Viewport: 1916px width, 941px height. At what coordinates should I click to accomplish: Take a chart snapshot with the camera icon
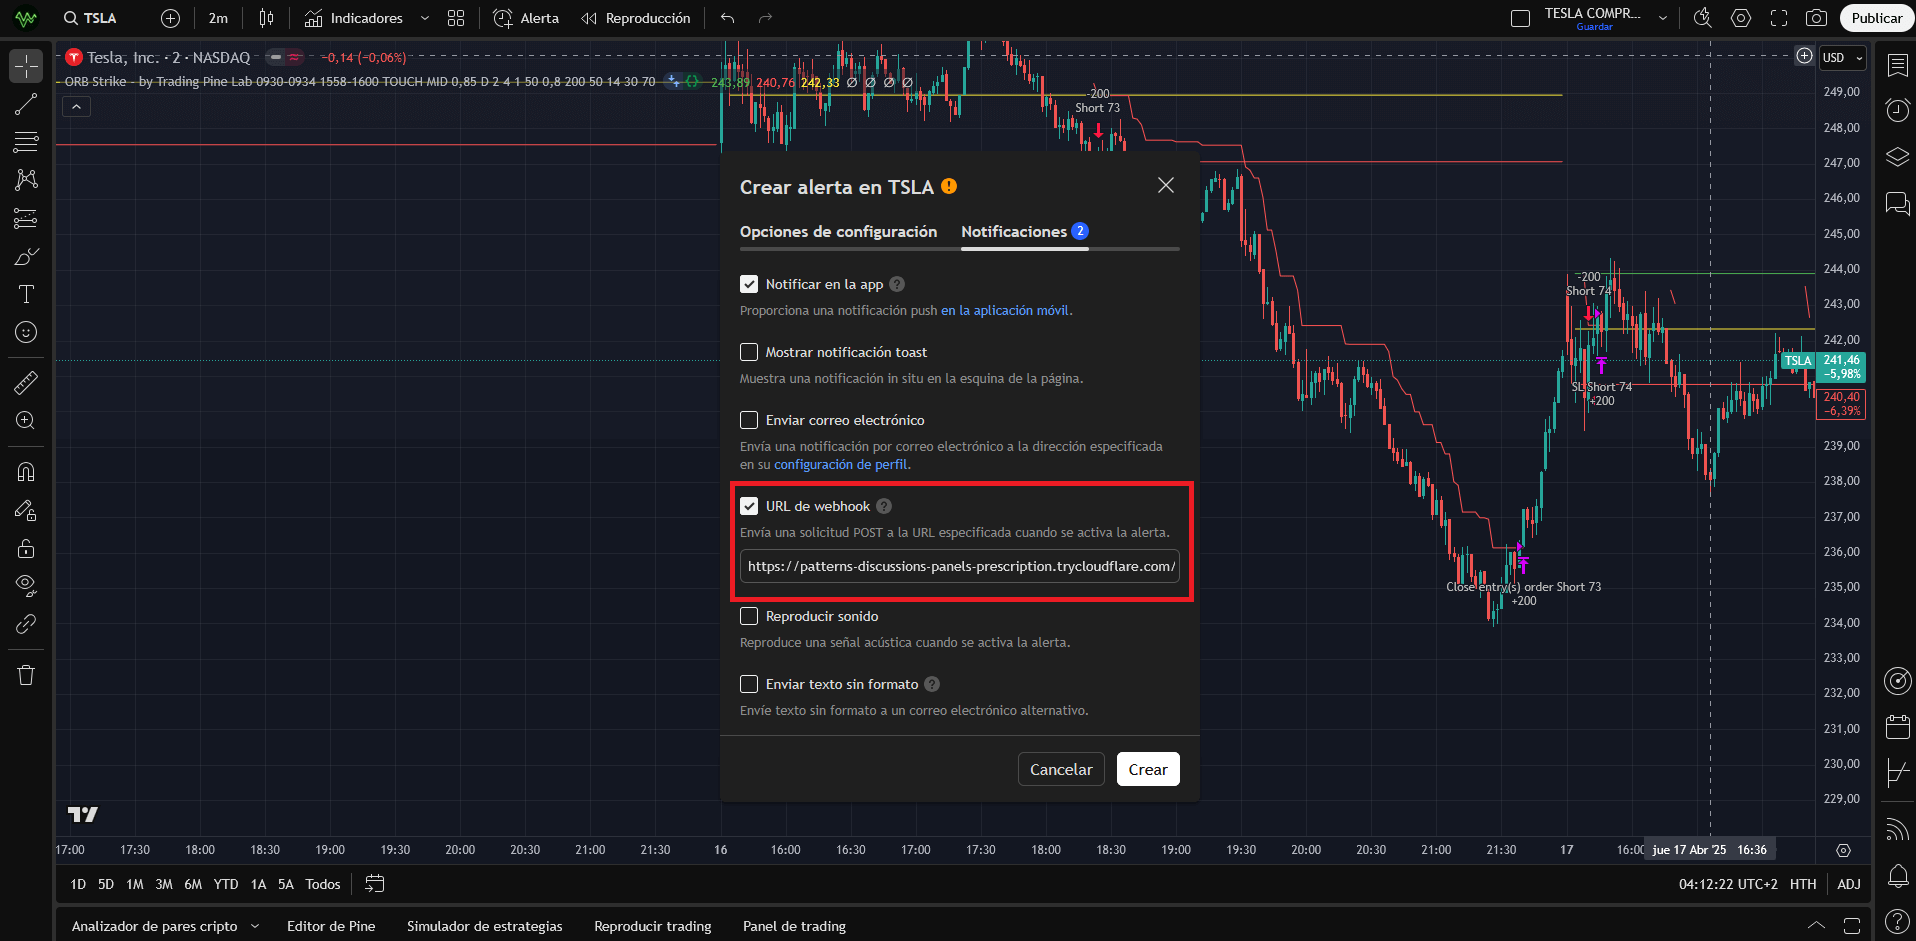click(x=1818, y=17)
